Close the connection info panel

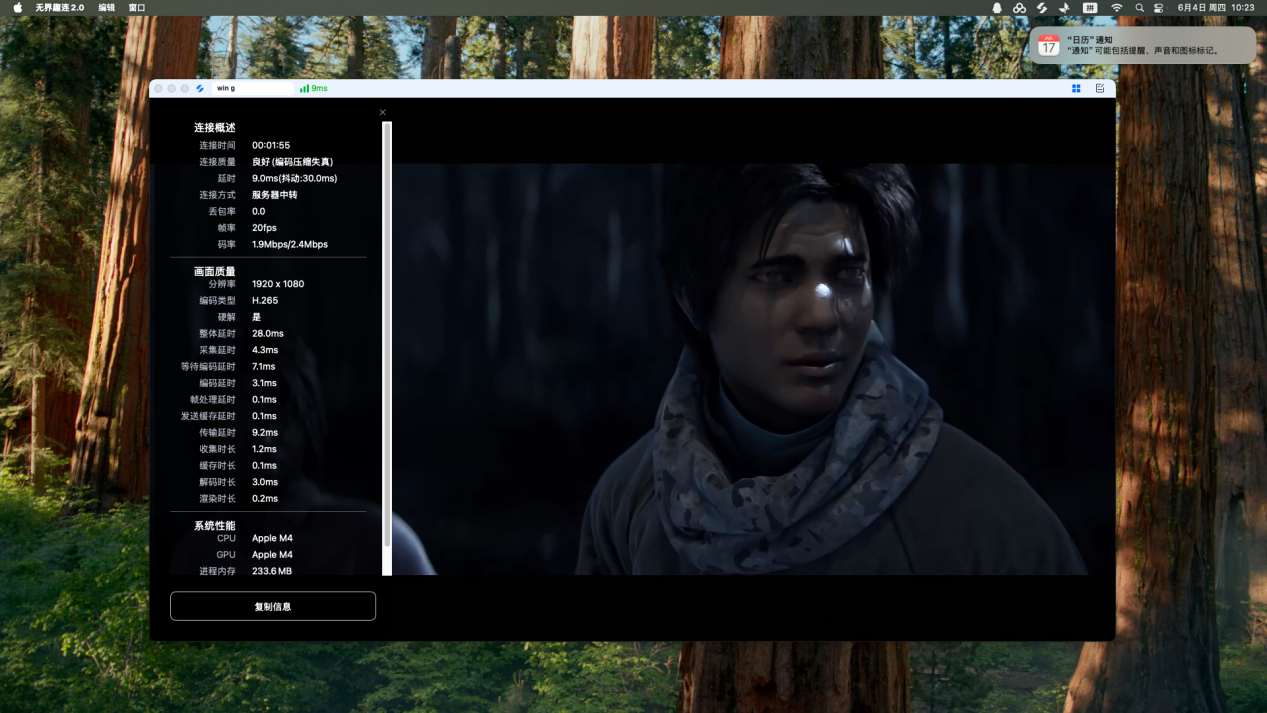pos(383,112)
